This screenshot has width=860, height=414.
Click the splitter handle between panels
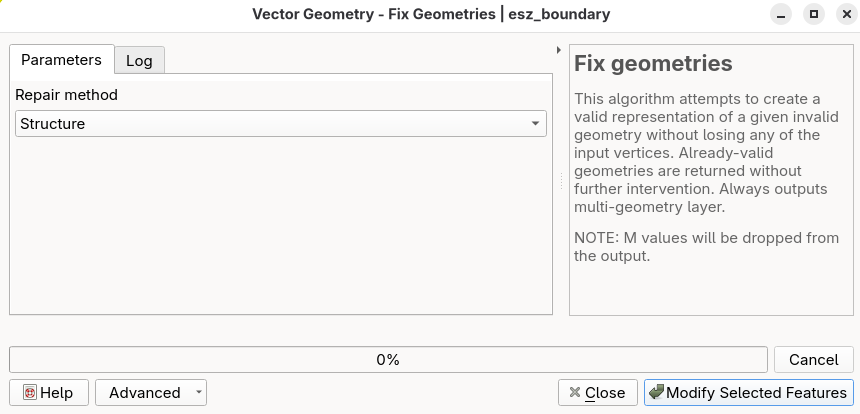click(561, 182)
